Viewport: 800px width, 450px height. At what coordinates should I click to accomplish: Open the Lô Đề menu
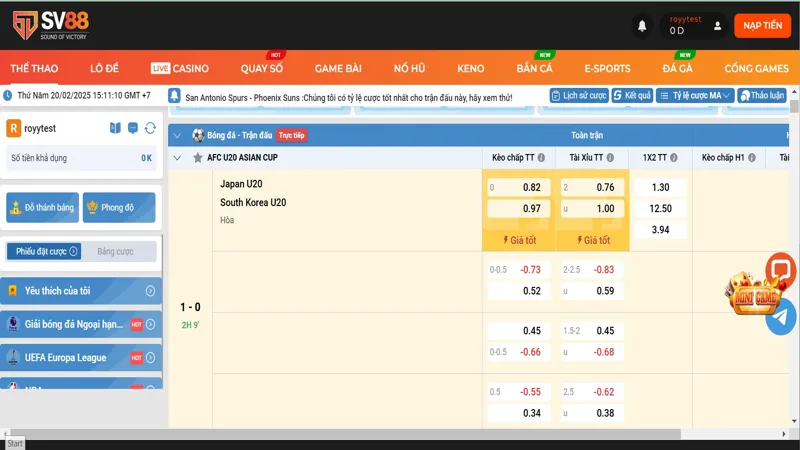point(105,68)
